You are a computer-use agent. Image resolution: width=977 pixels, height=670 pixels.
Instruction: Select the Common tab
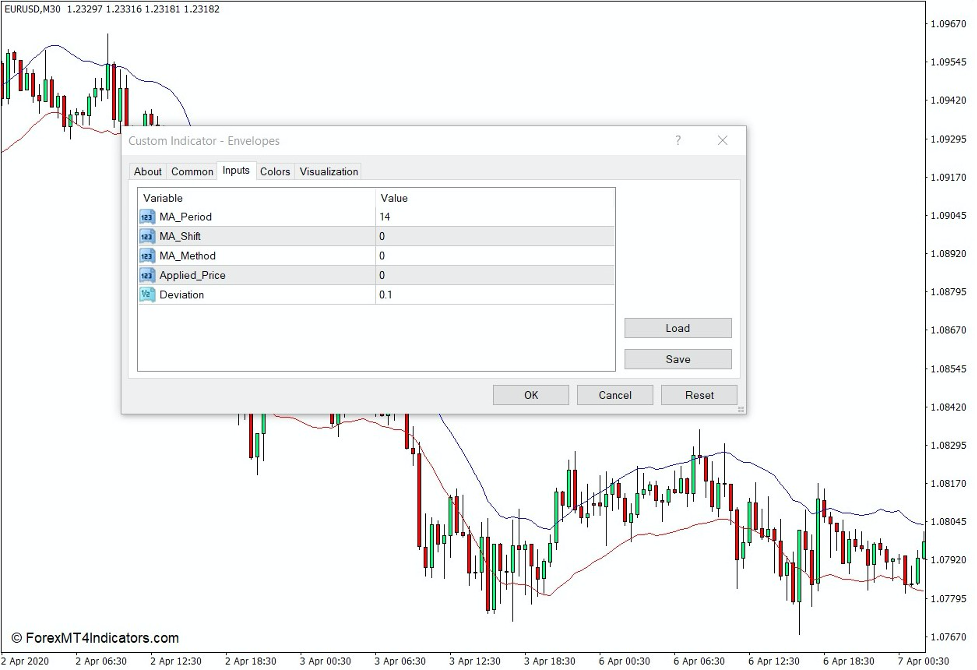(191, 171)
